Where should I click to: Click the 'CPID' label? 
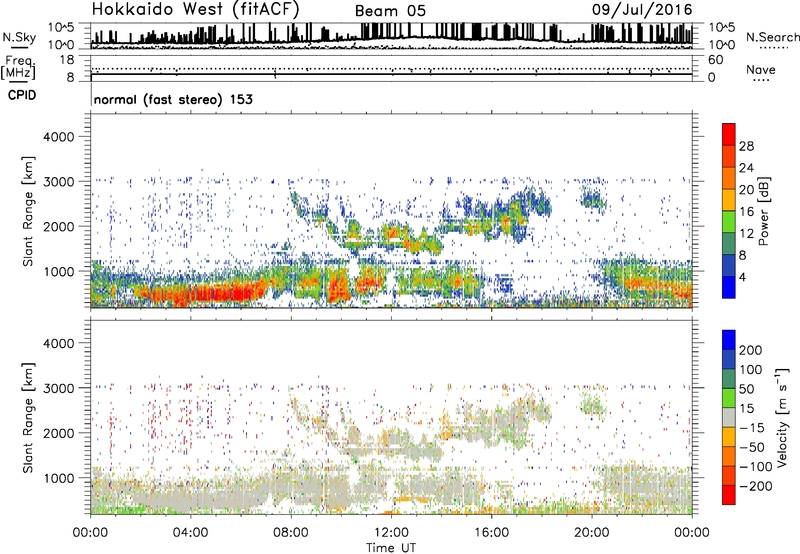pyautogui.click(x=21, y=95)
